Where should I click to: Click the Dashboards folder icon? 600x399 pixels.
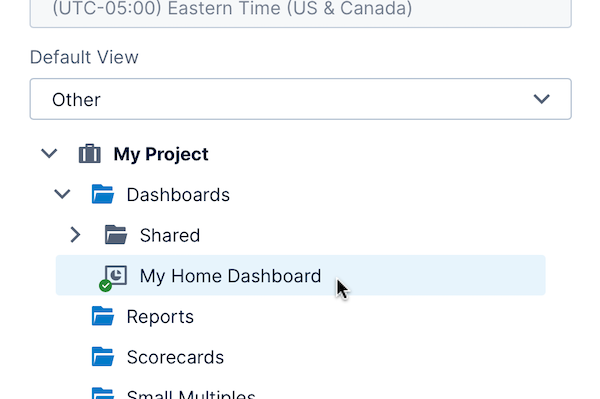[103, 194]
